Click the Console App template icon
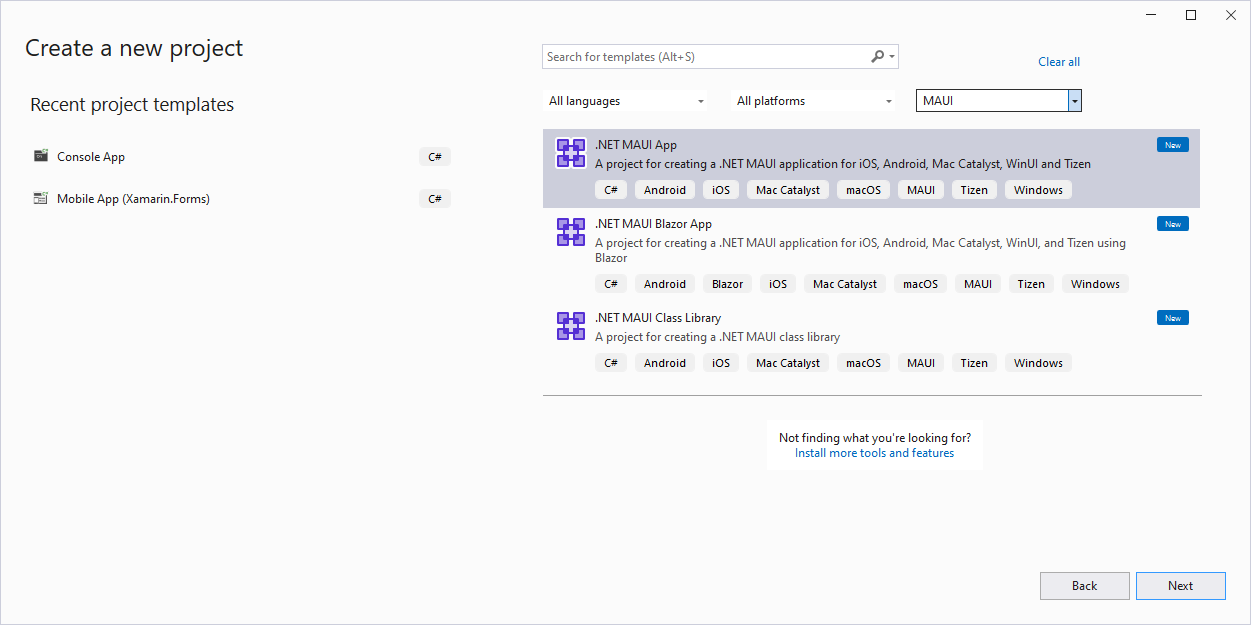The image size is (1251, 625). 41,156
